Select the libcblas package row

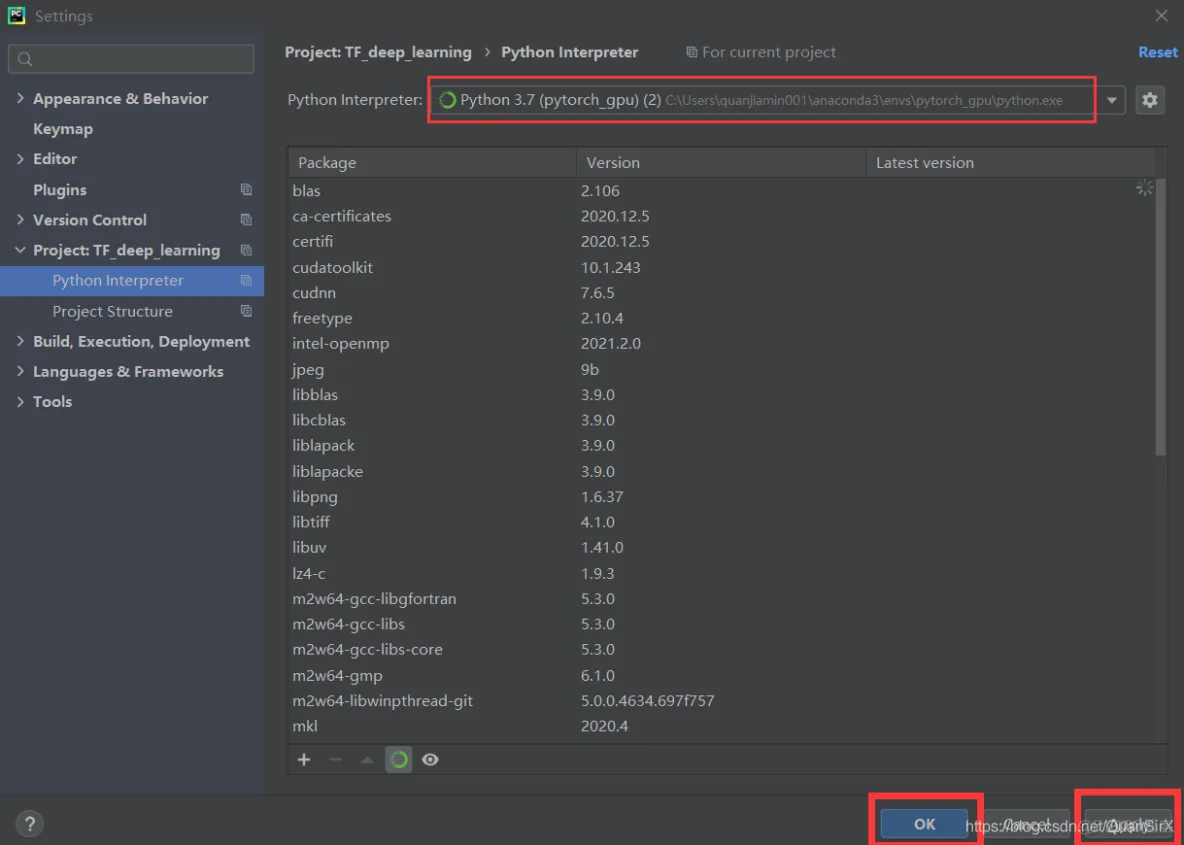tap(721, 420)
